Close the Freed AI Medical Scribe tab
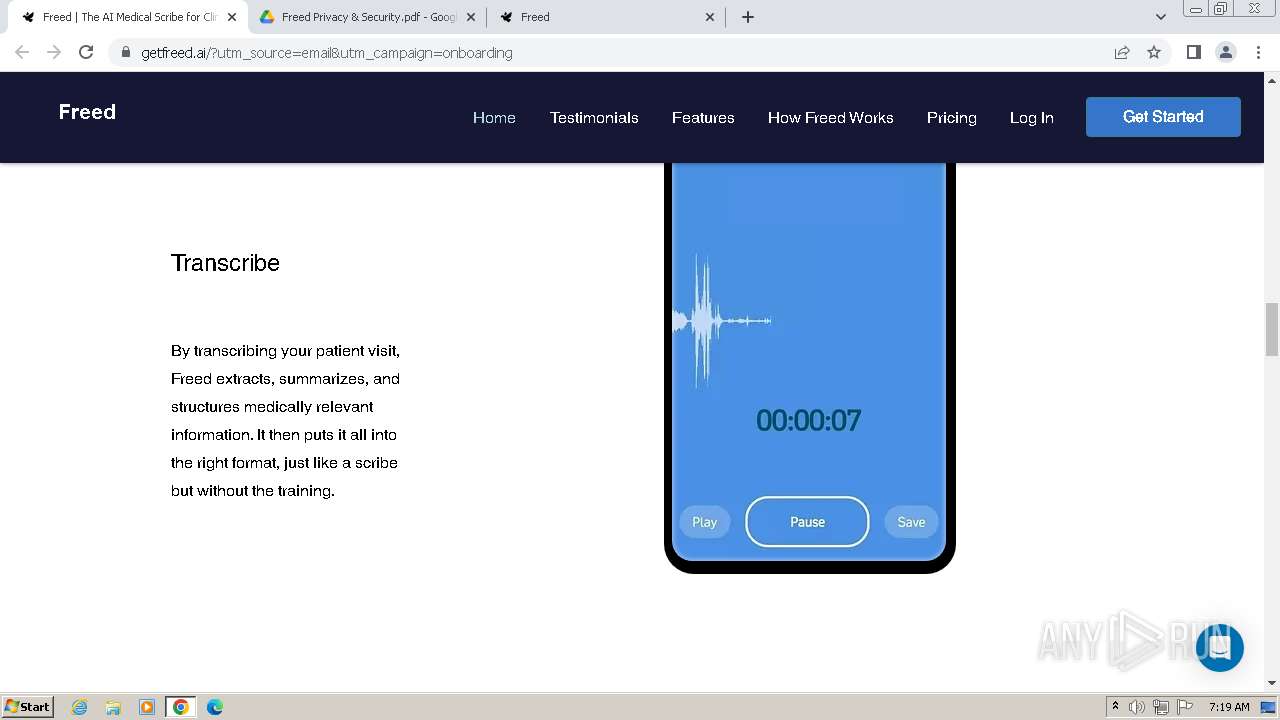This screenshot has width=1280, height=720. point(232,17)
